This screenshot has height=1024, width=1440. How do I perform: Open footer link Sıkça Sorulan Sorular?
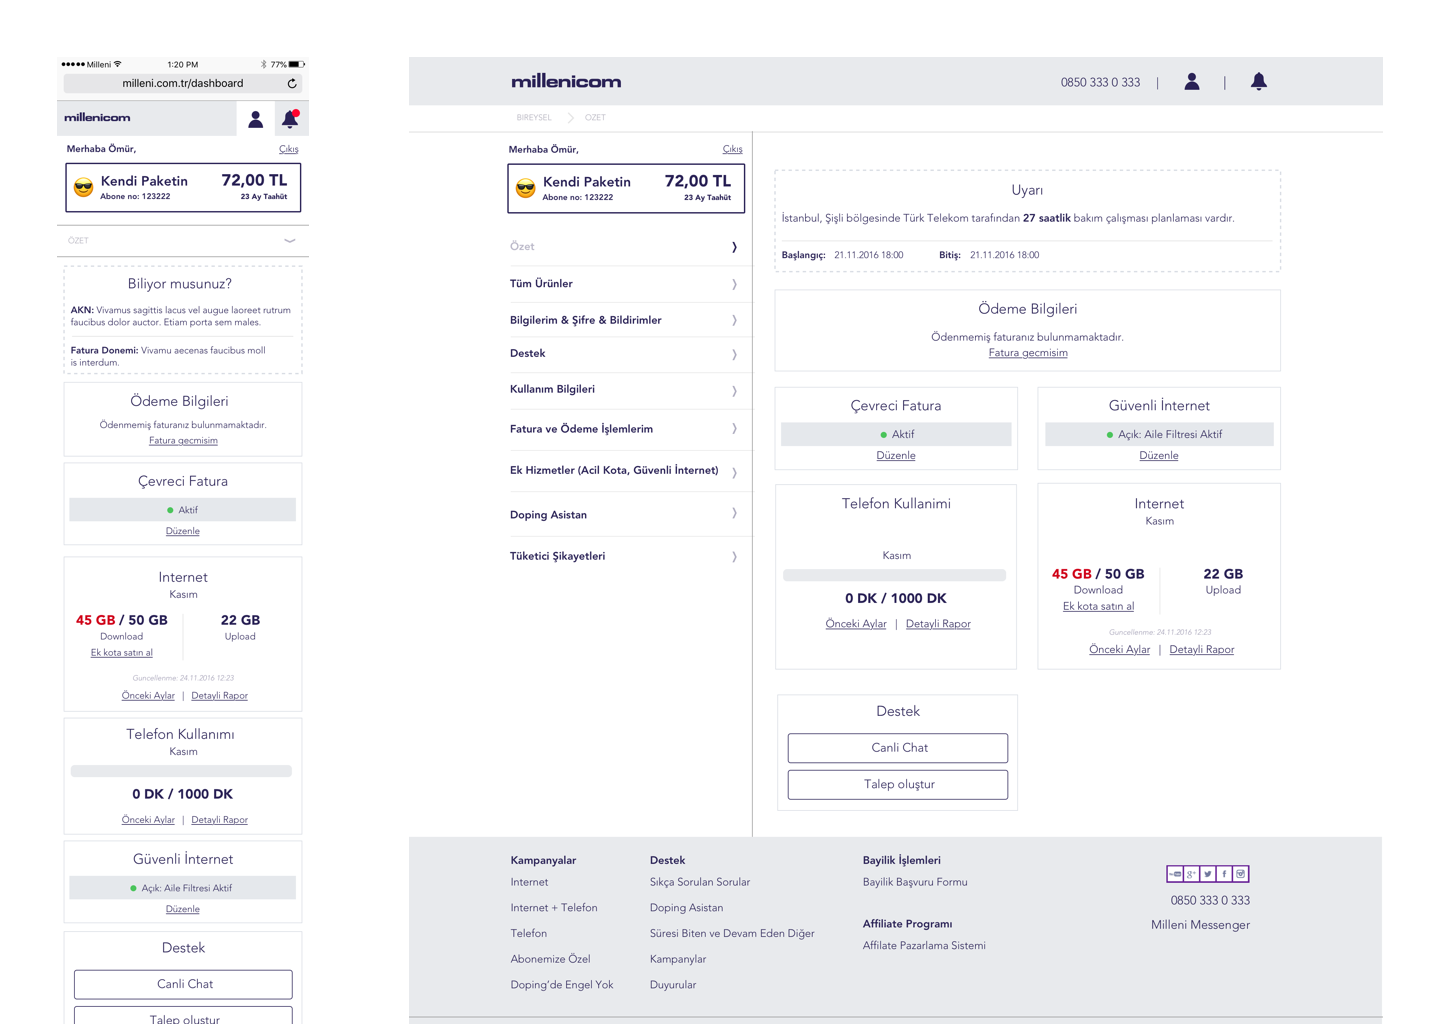[x=700, y=882]
